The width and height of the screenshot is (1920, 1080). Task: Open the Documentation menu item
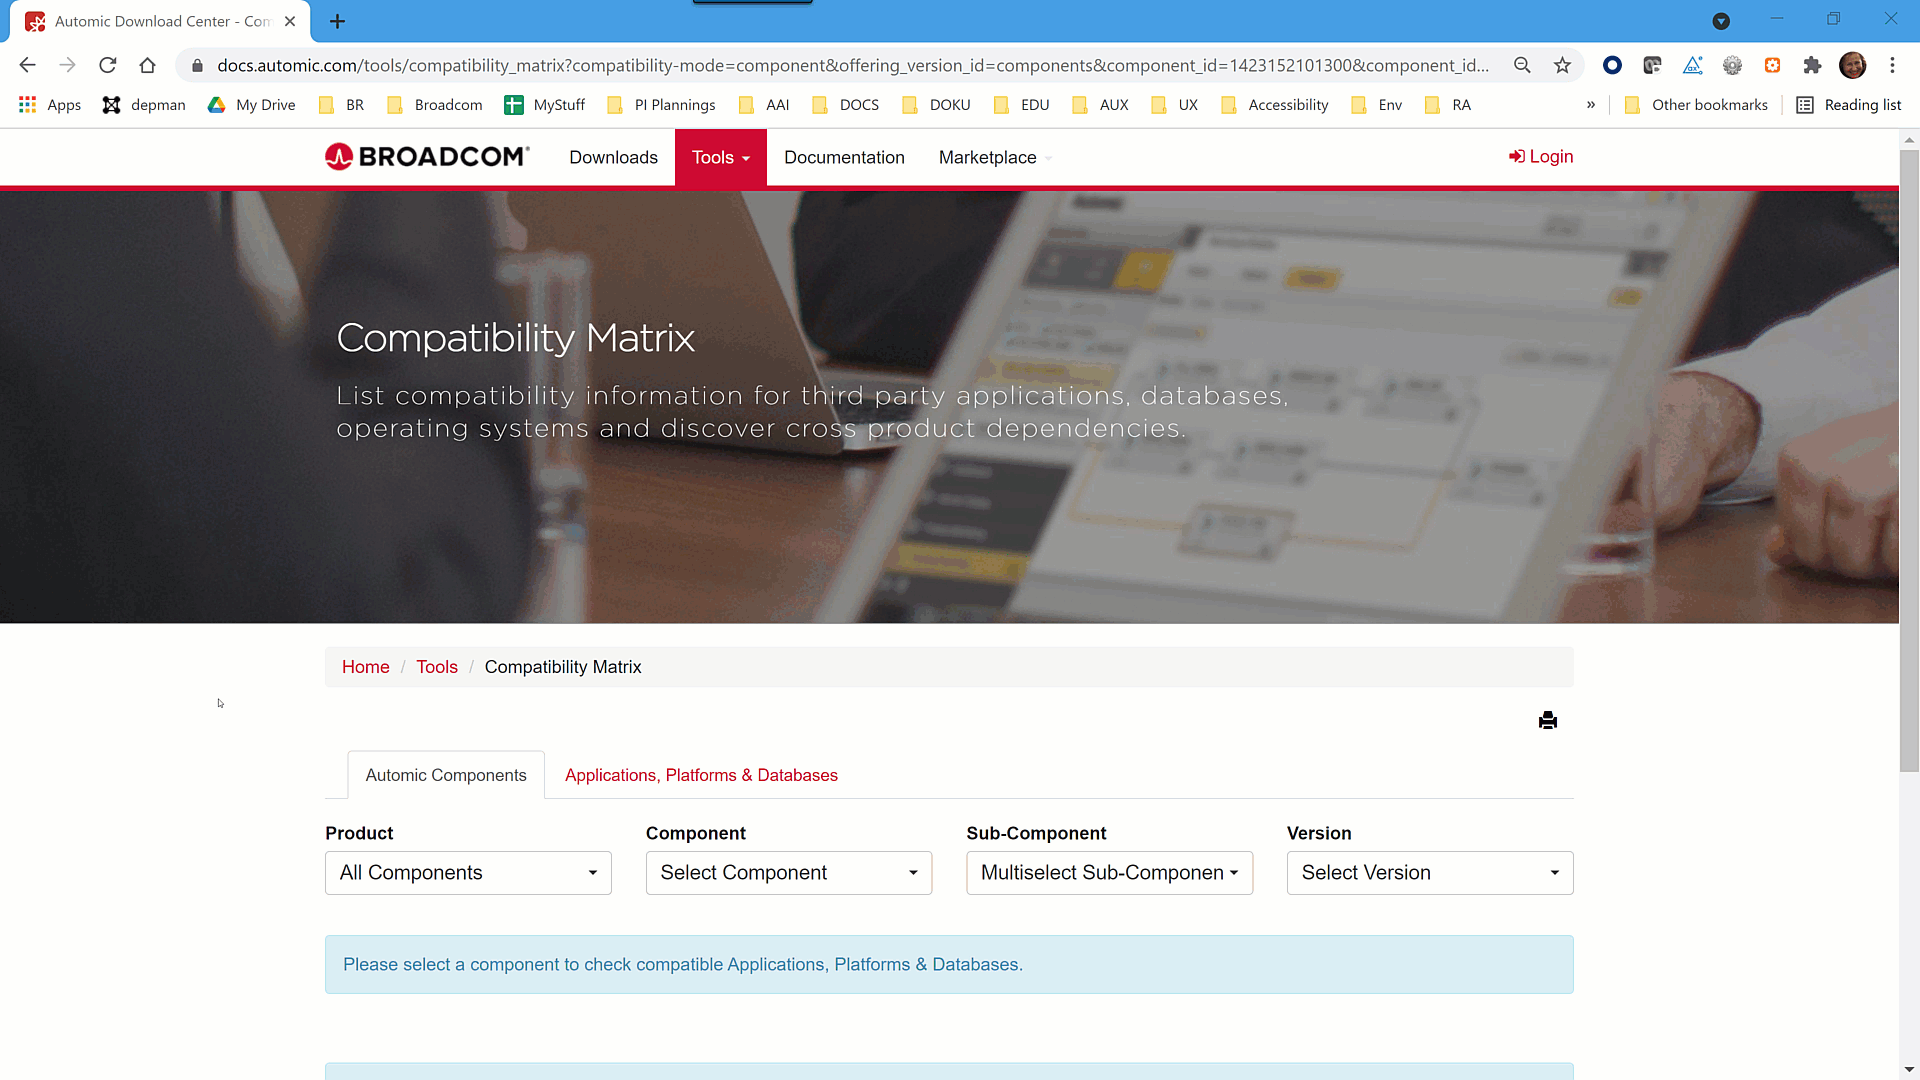(x=844, y=157)
